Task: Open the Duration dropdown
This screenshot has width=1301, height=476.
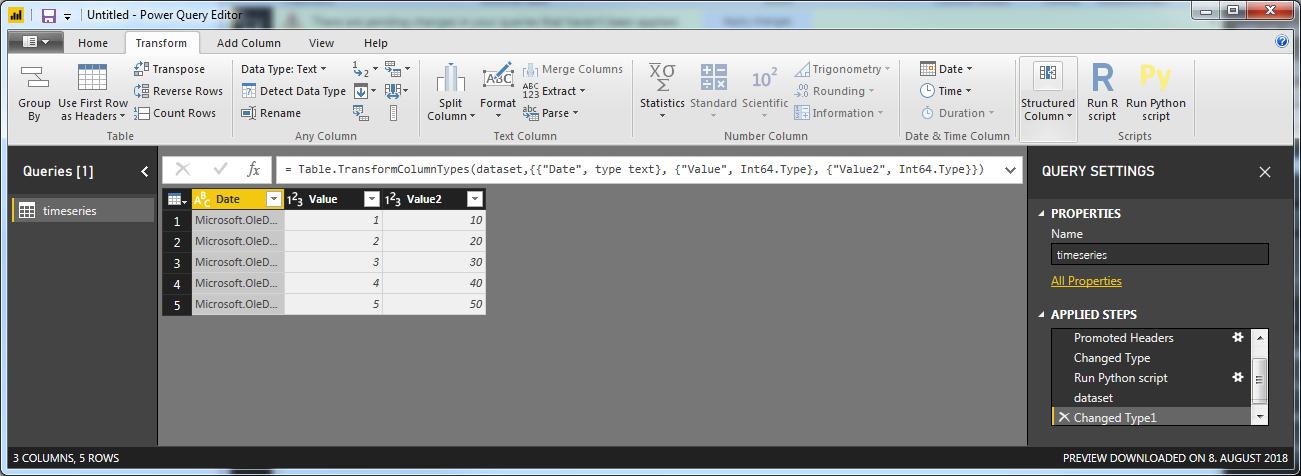Action: (958, 113)
